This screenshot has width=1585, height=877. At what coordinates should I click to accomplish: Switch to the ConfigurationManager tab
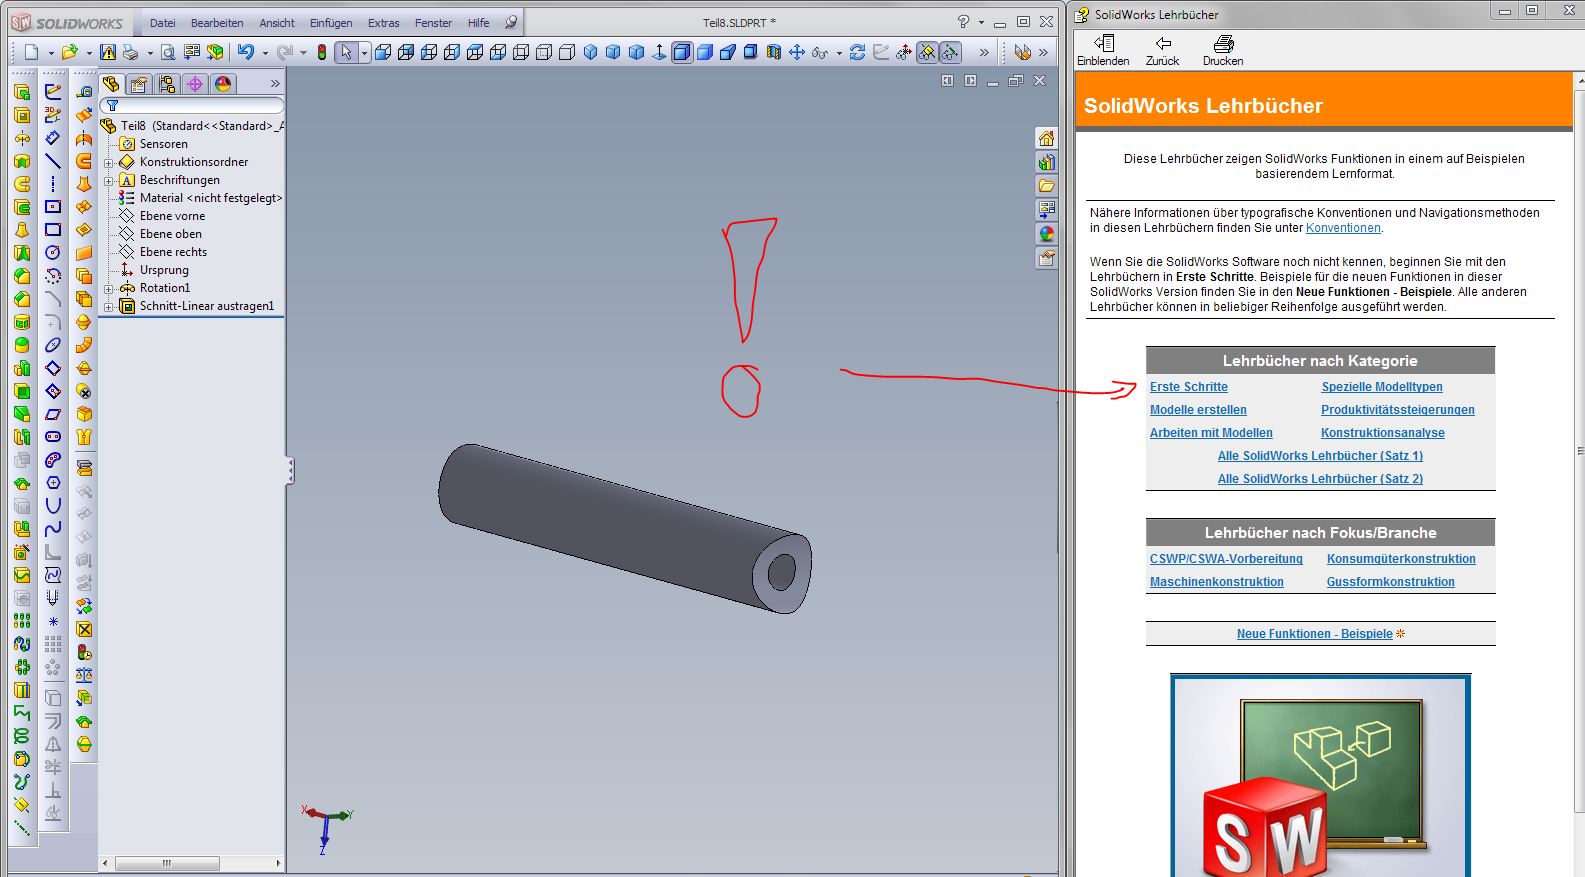[x=167, y=84]
